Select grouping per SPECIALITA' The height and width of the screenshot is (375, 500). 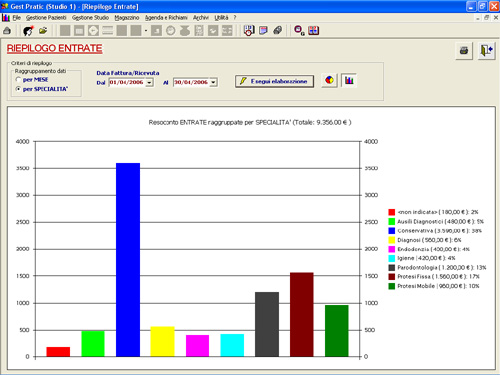tap(18, 89)
